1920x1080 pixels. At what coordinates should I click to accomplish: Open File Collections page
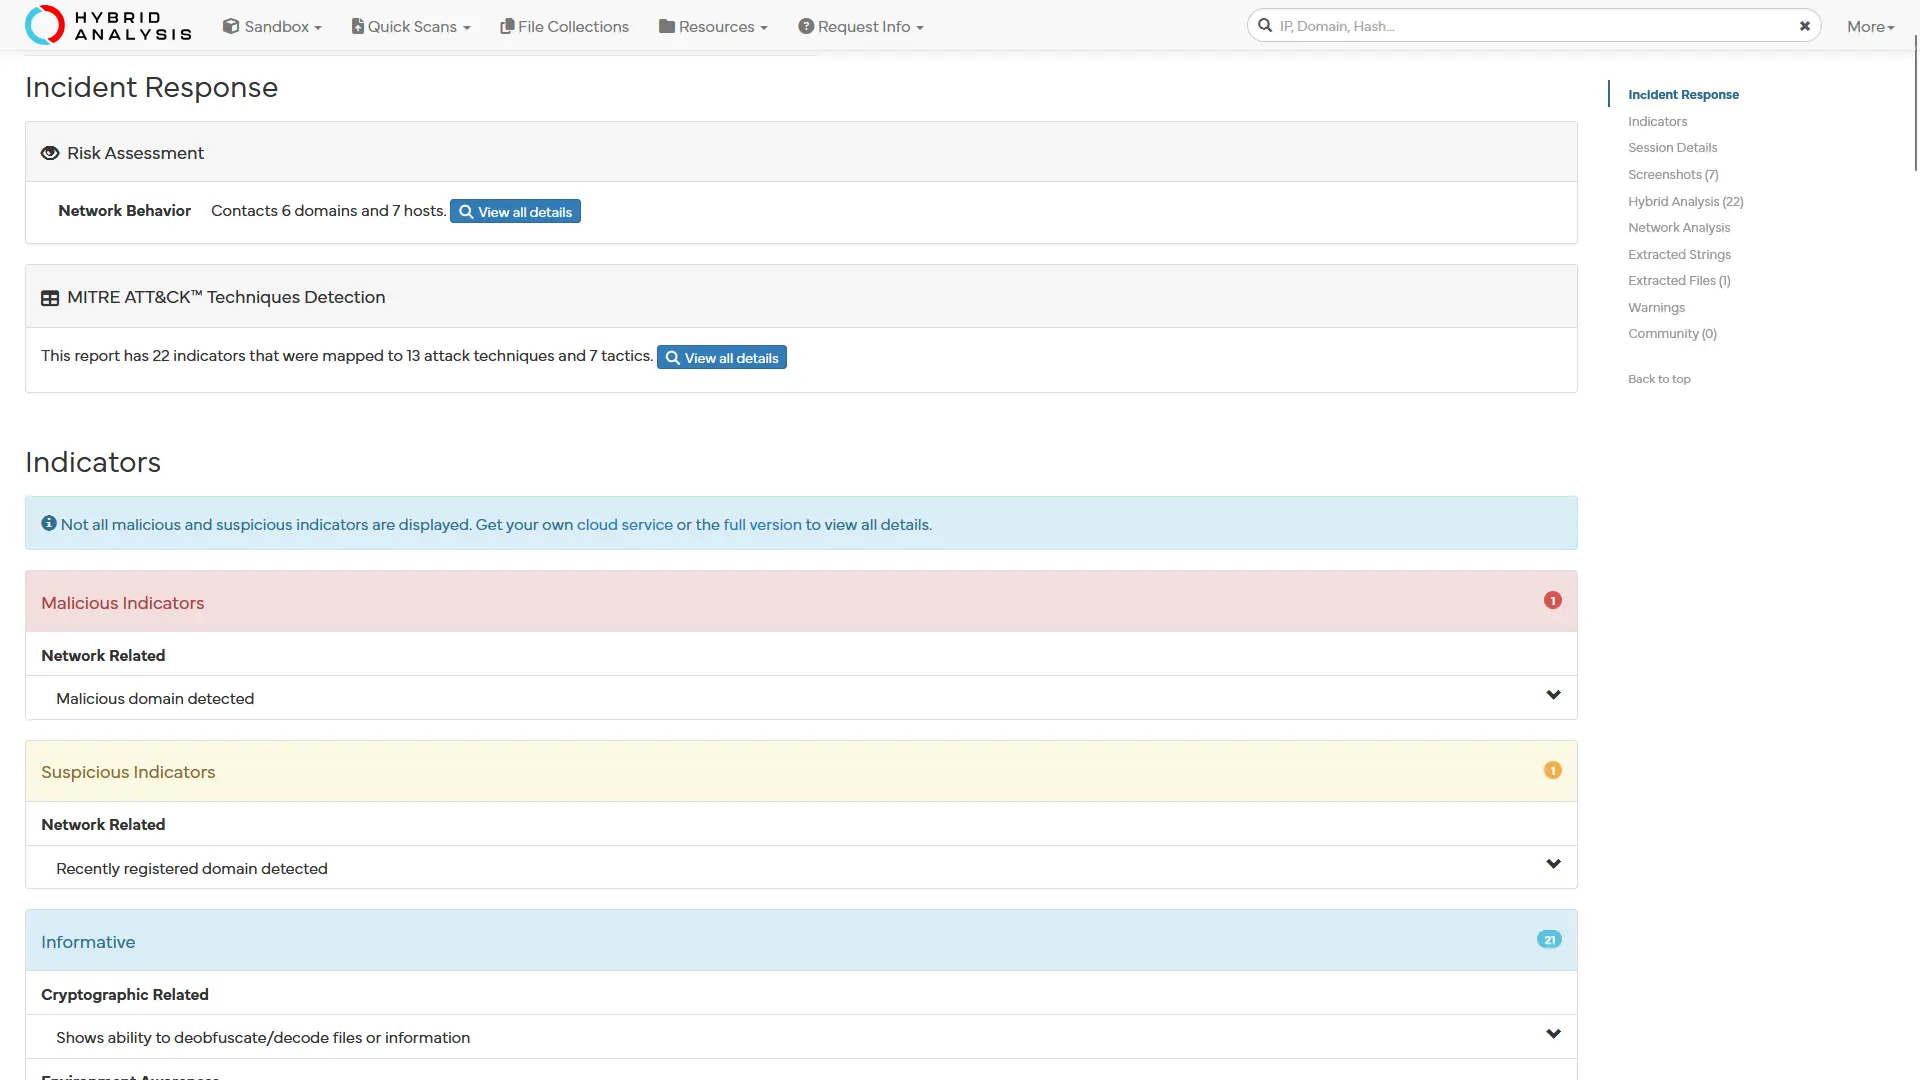pos(564,27)
